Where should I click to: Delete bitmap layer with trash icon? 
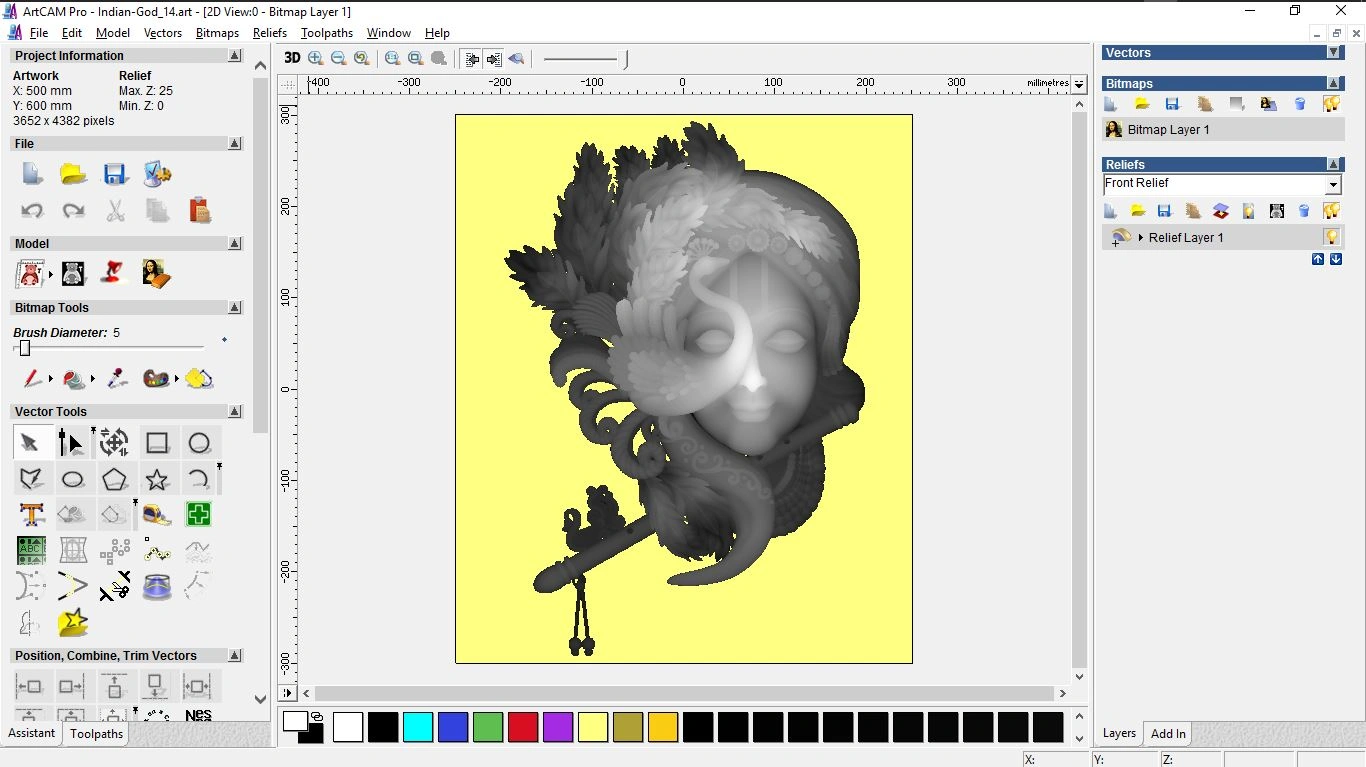[x=1300, y=104]
